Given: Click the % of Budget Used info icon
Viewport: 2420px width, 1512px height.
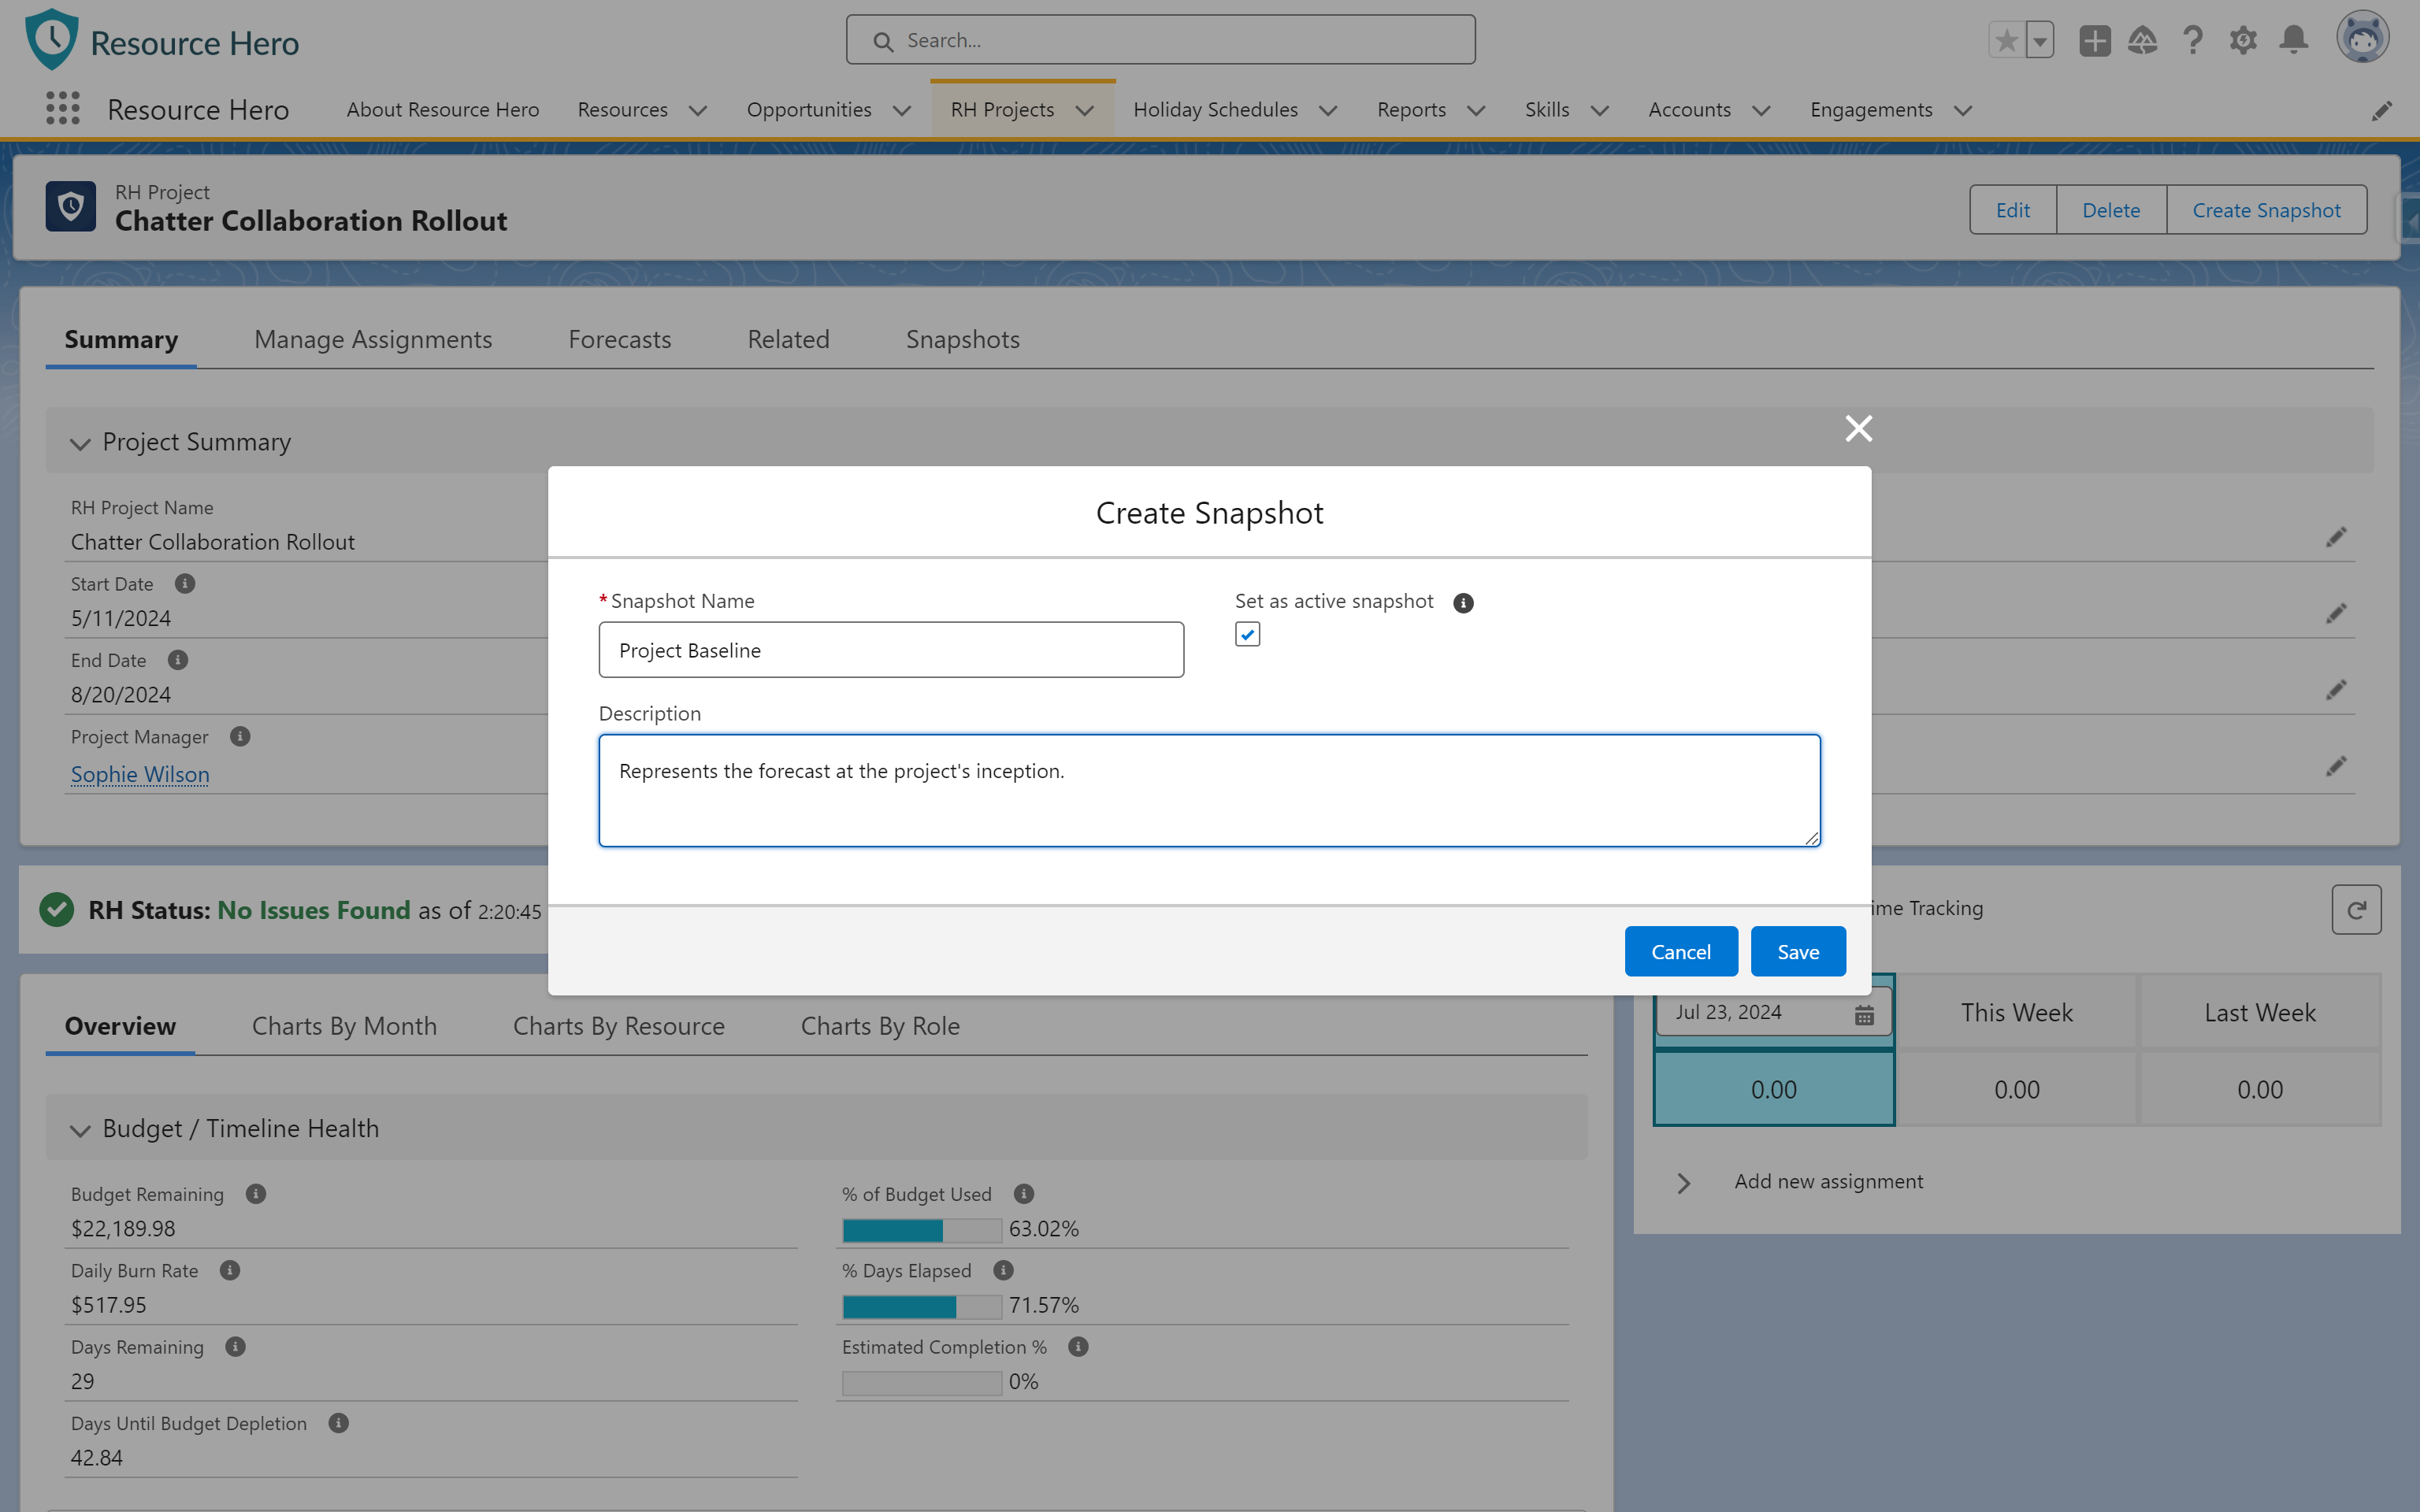Looking at the screenshot, I should point(1024,1193).
